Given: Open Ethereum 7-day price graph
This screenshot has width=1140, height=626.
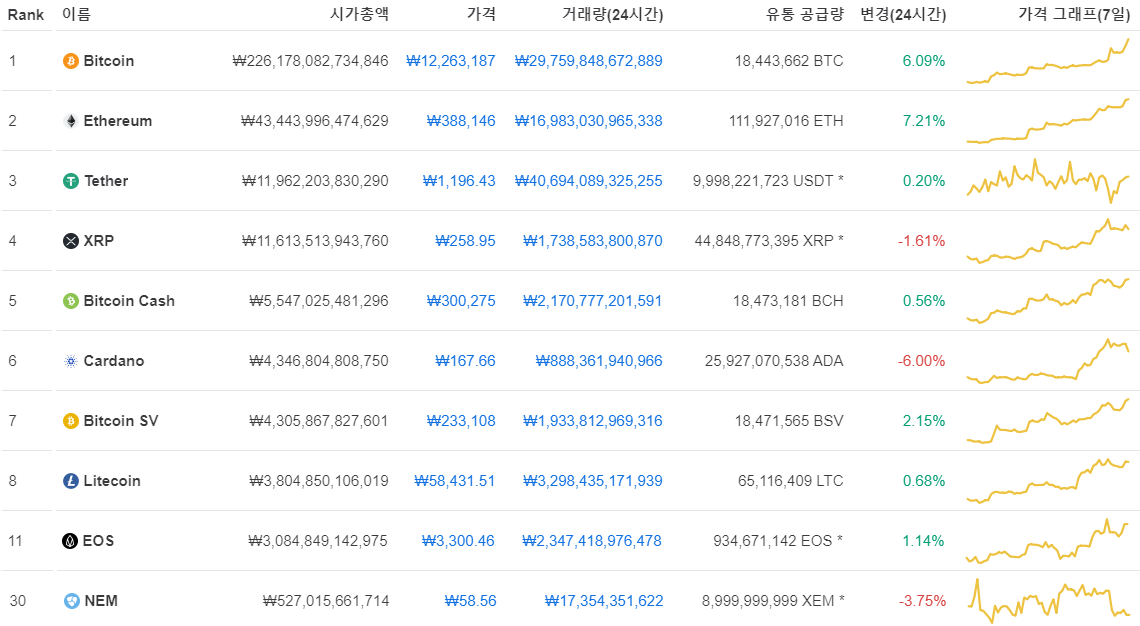Looking at the screenshot, I should (1048, 121).
